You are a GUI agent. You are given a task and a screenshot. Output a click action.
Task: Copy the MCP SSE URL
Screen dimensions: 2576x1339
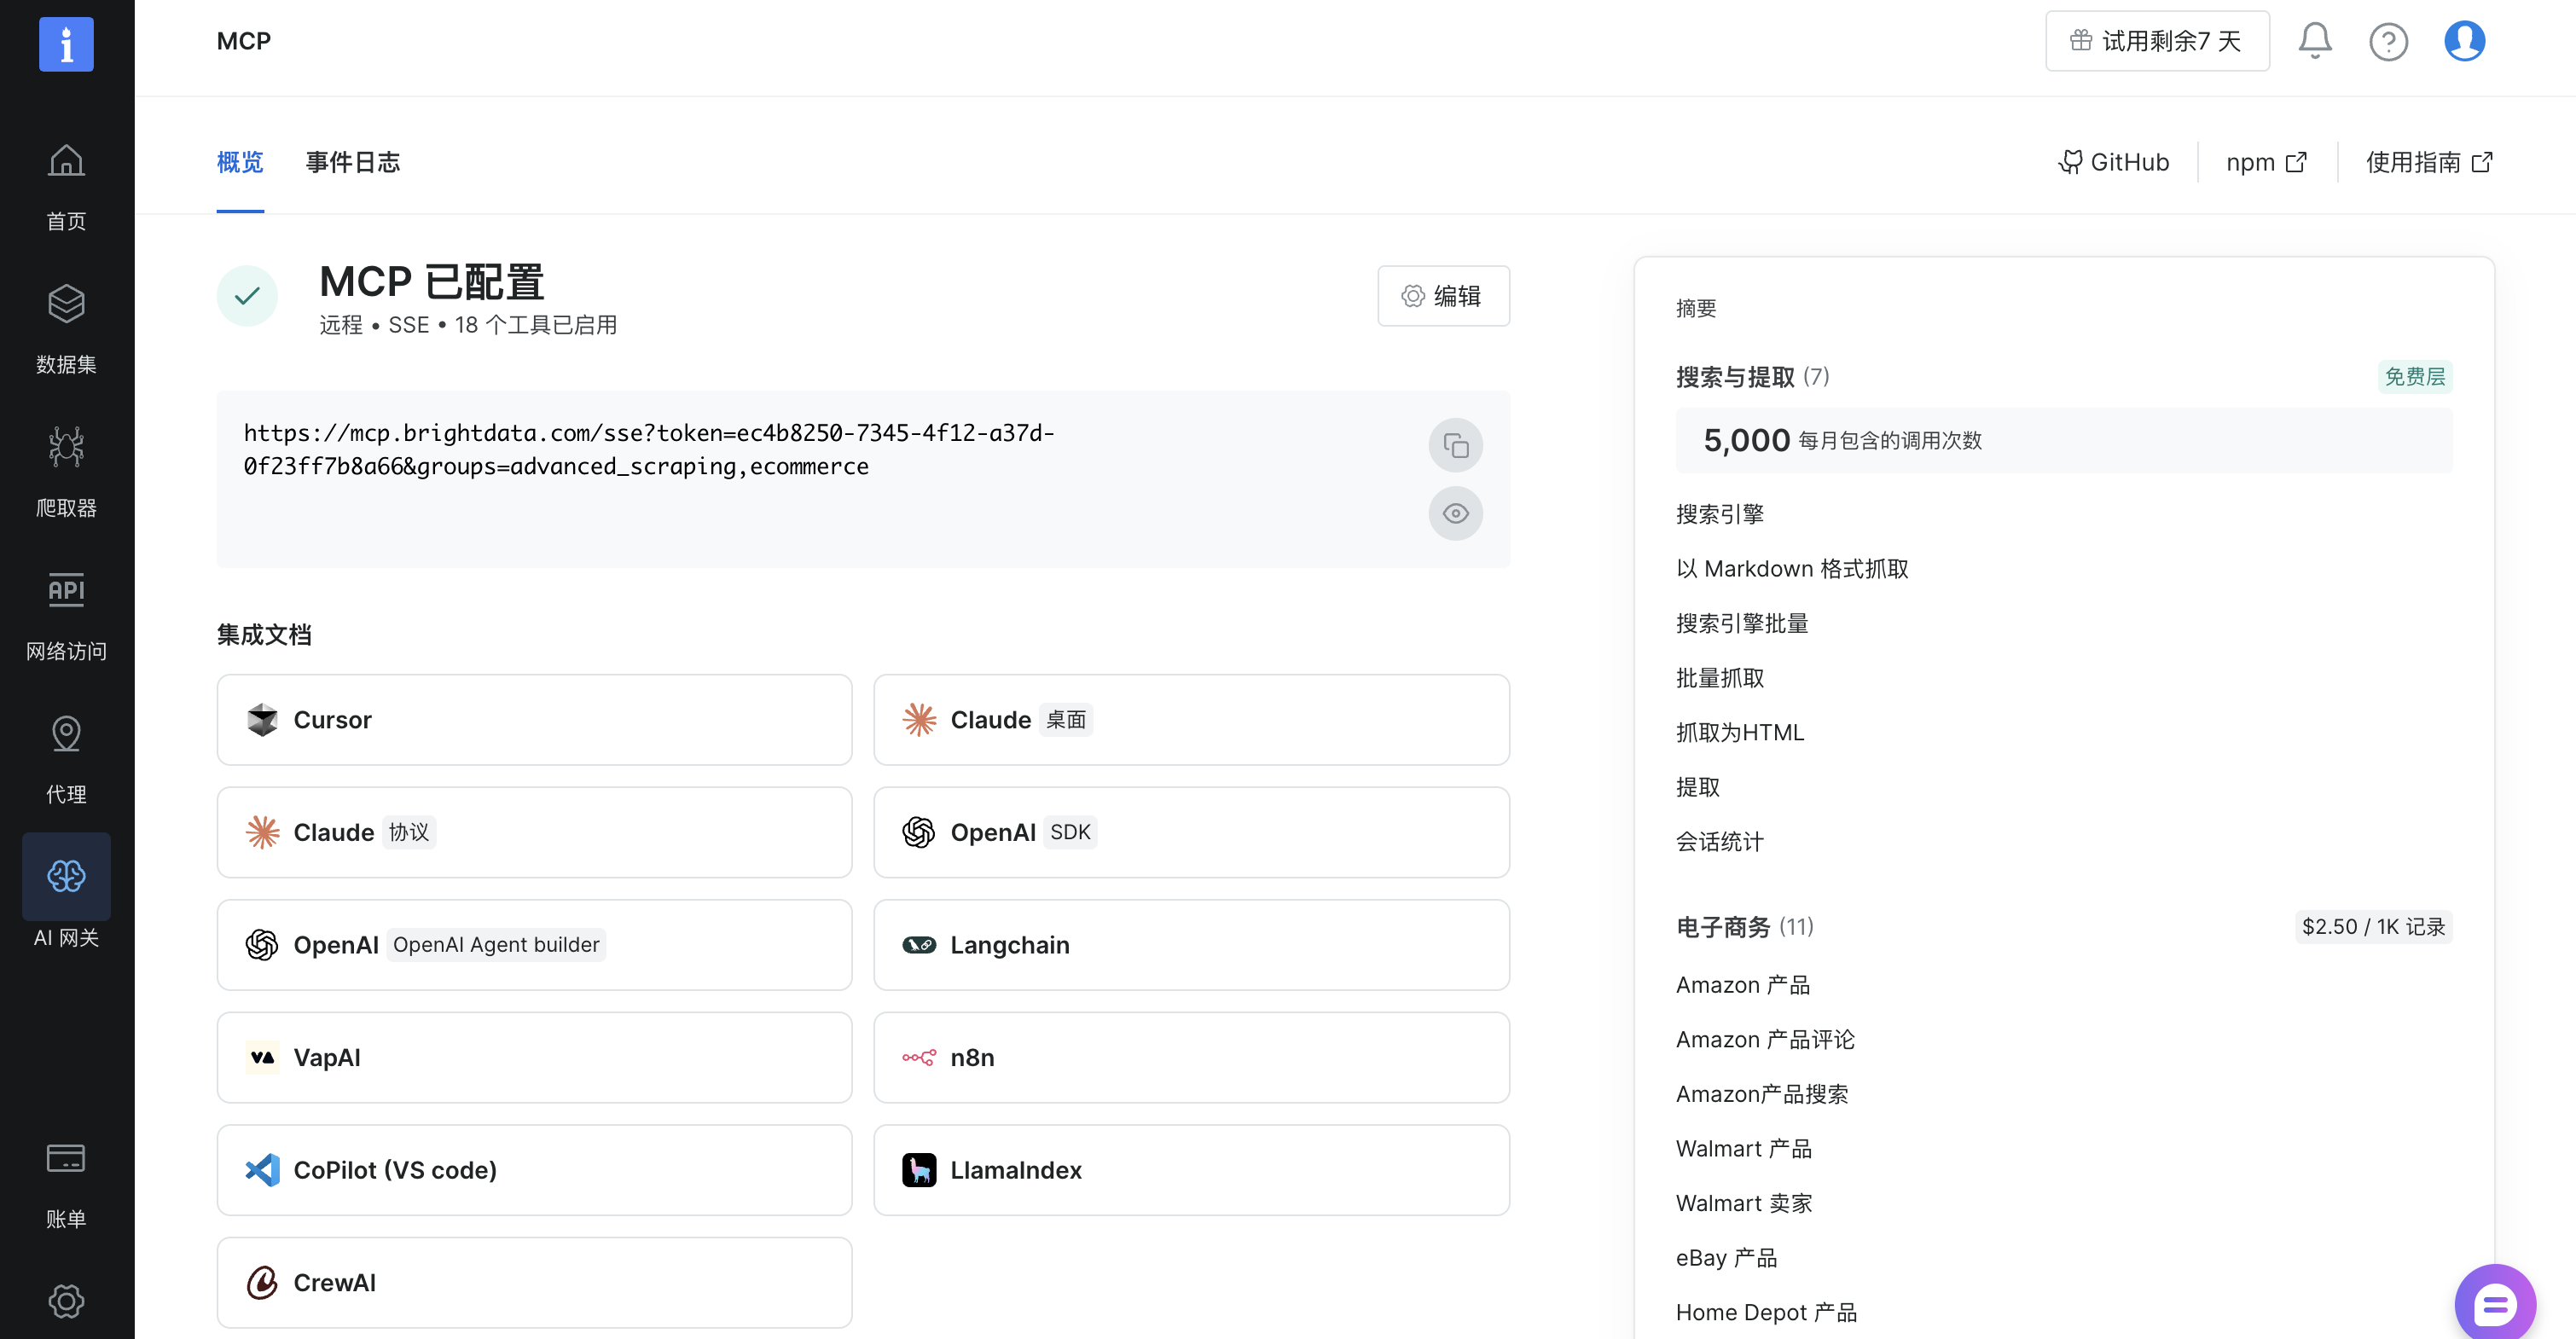coord(1455,445)
